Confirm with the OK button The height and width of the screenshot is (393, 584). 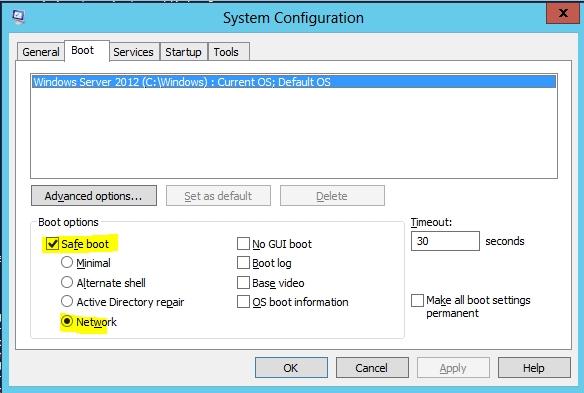[291, 368]
